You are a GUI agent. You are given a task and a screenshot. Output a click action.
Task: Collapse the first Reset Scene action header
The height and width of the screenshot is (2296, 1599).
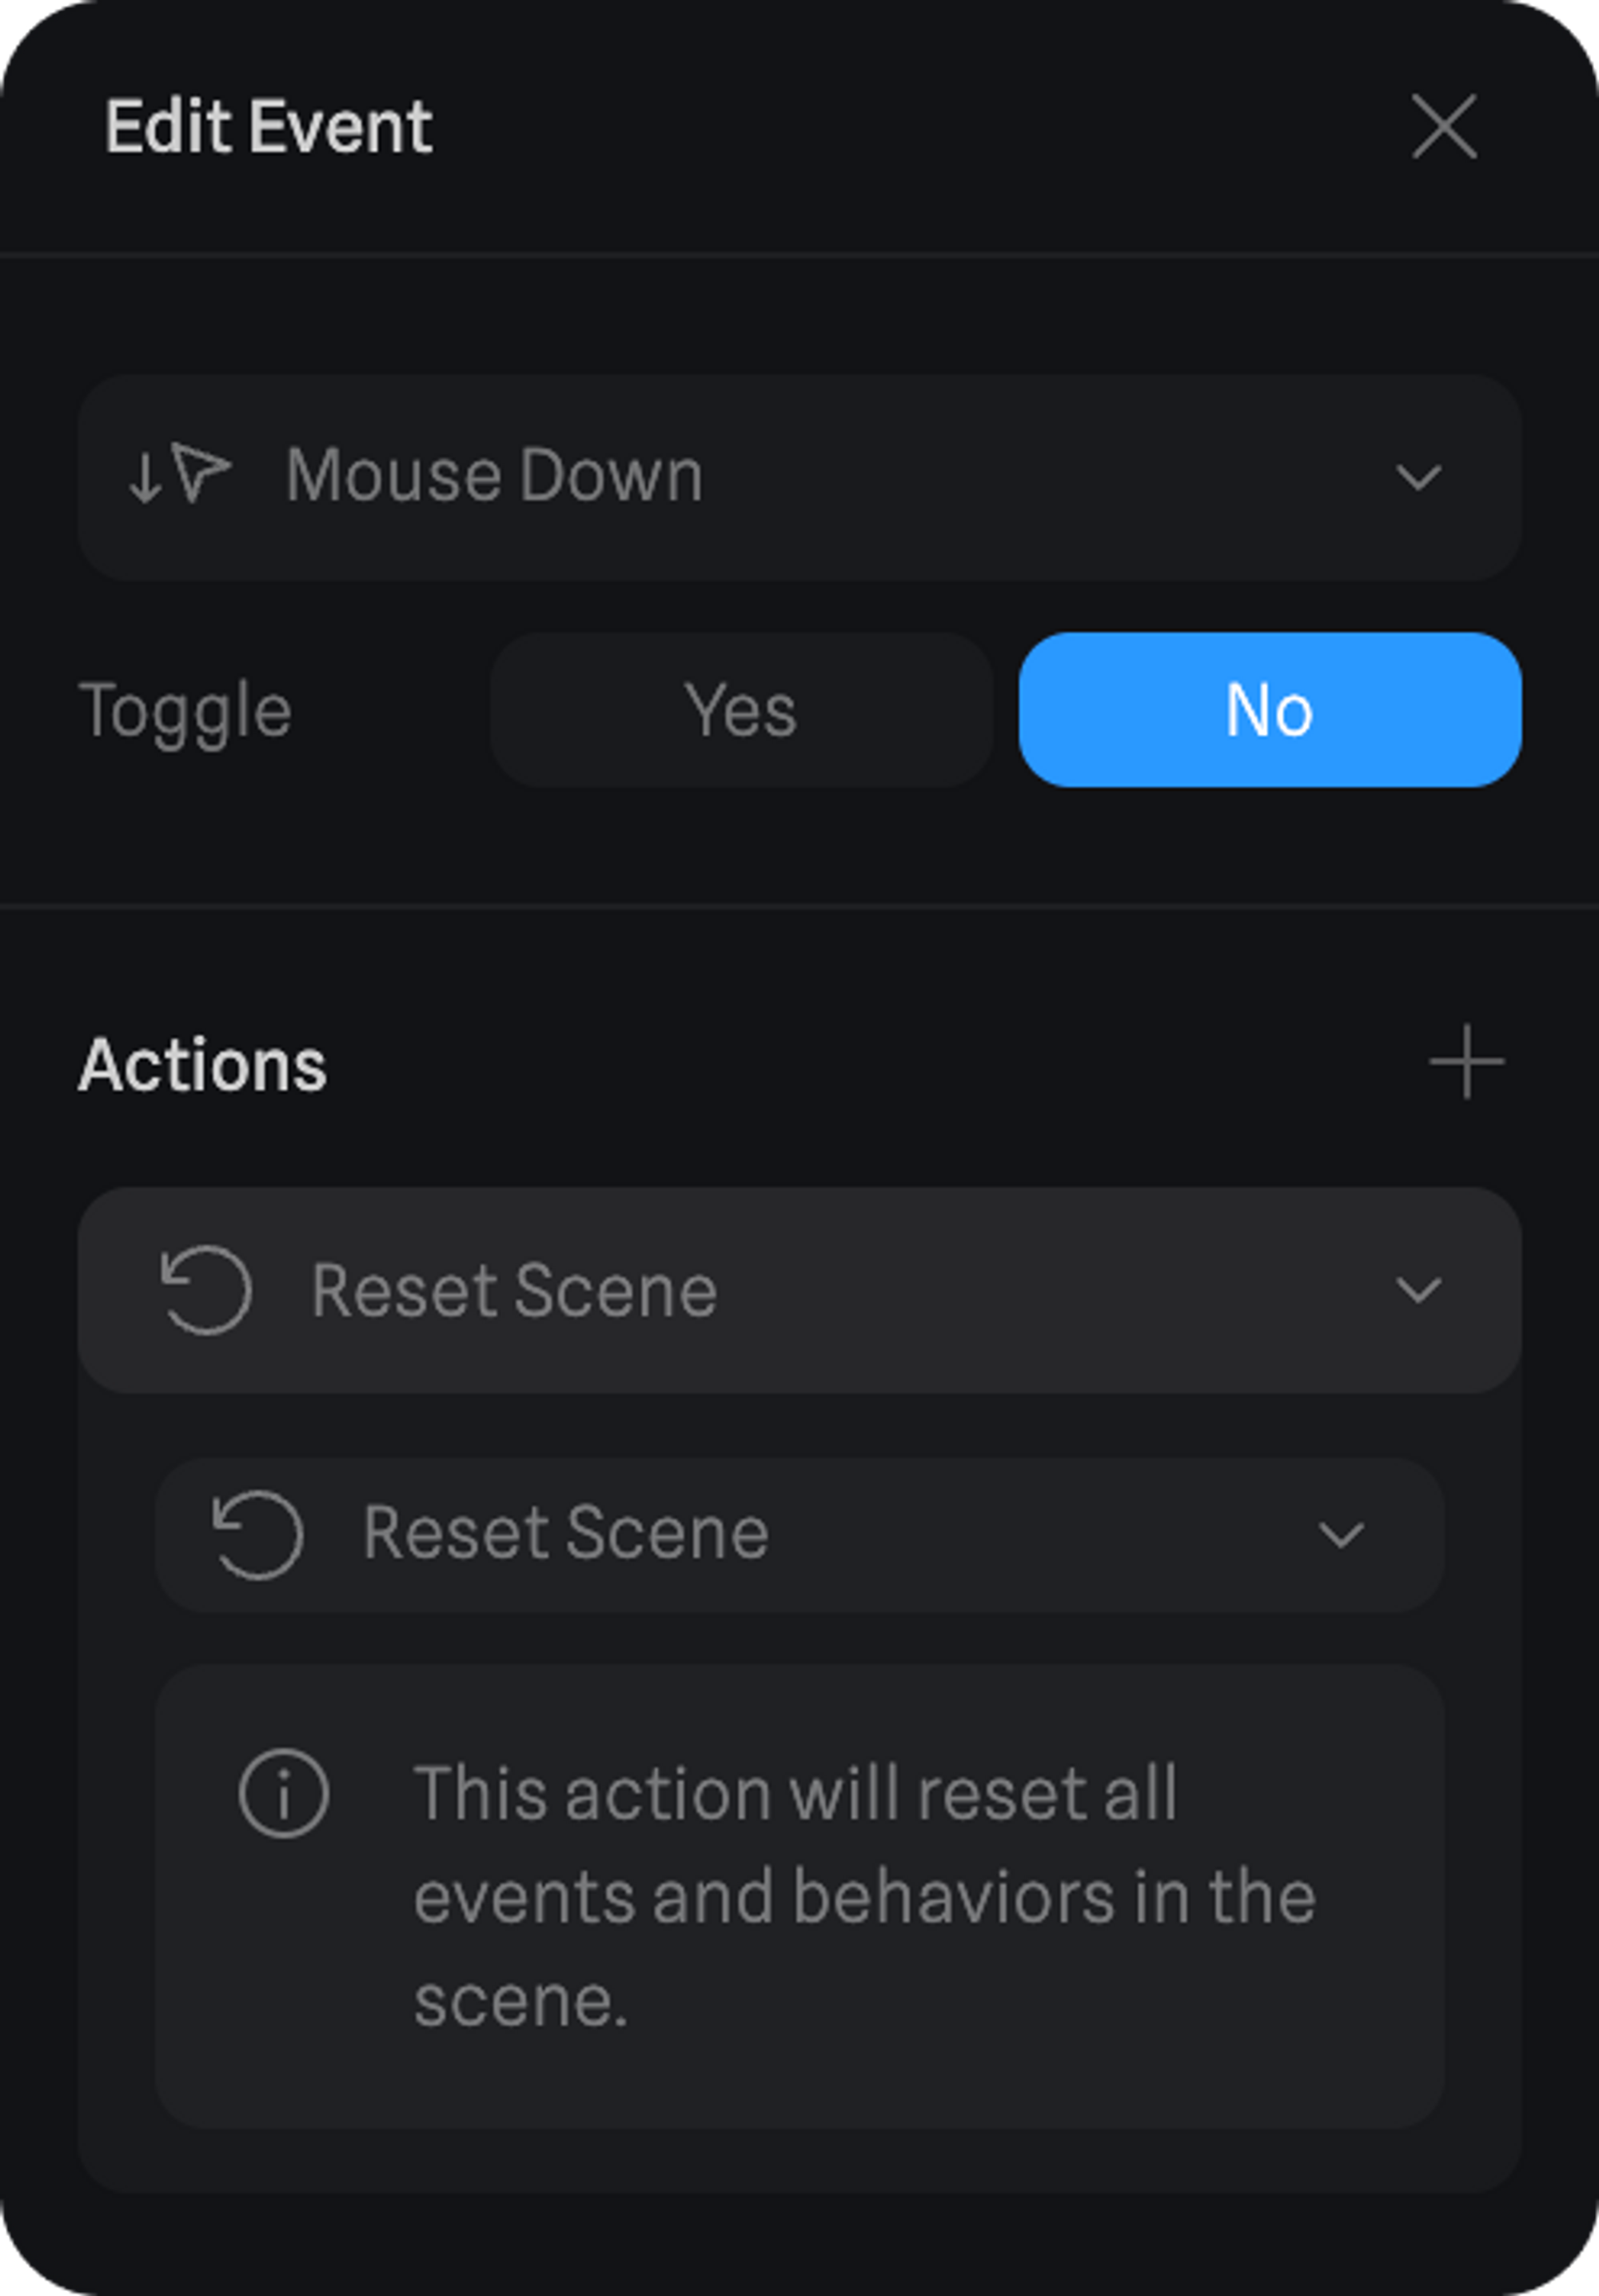point(799,1290)
